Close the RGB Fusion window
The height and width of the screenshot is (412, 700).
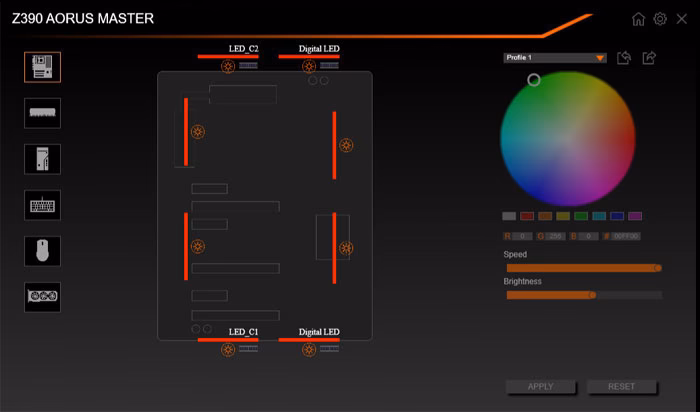(x=681, y=19)
